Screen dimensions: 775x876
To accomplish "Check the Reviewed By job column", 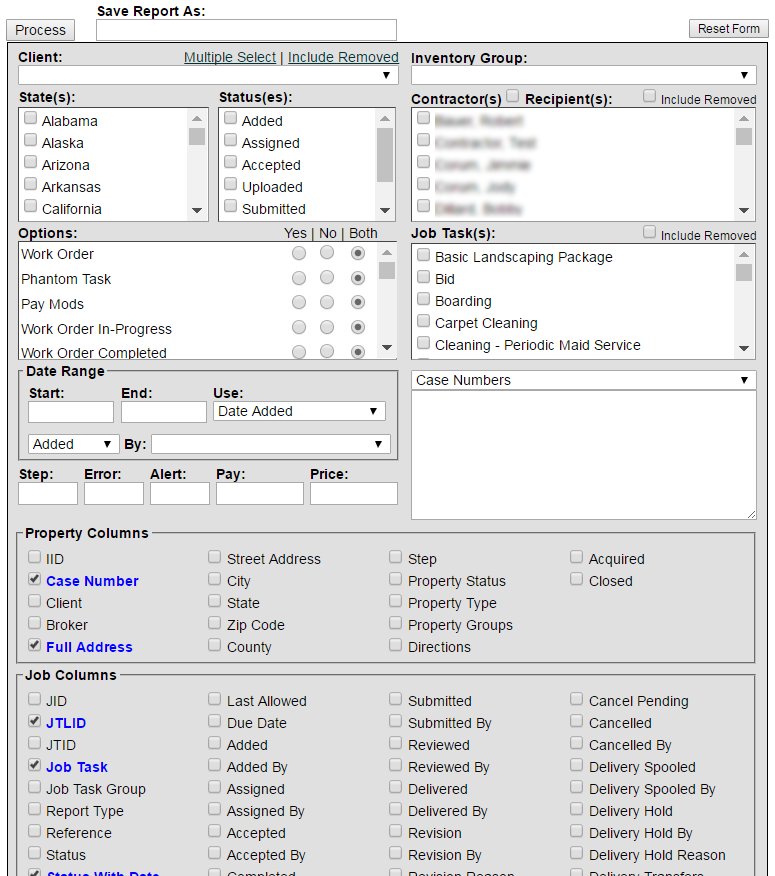I will pos(396,765).
